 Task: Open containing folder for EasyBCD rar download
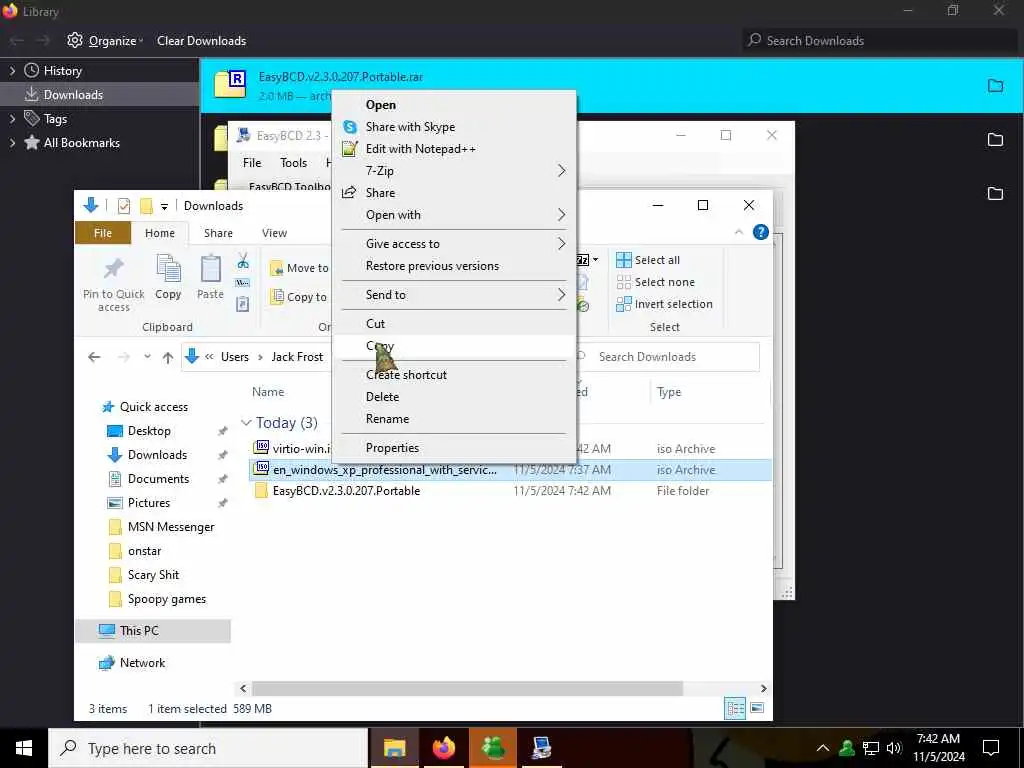tap(995, 86)
